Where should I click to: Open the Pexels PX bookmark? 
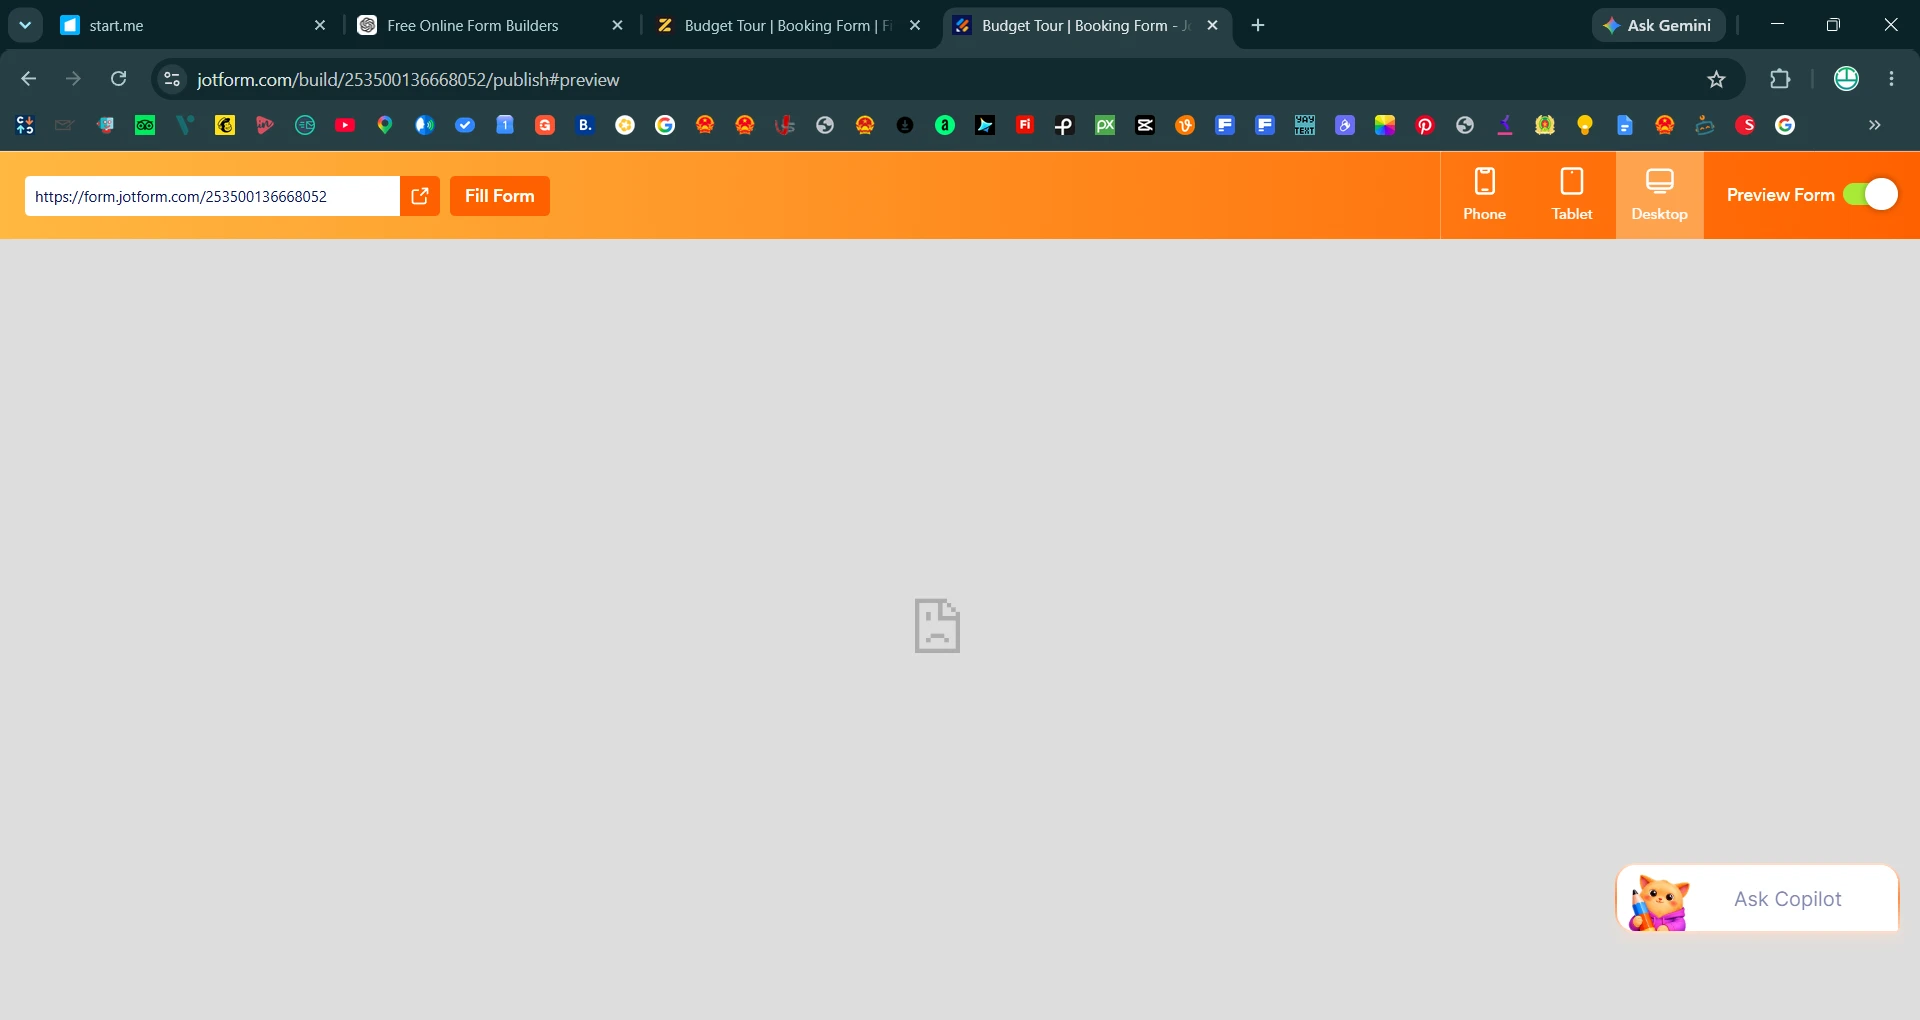pyautogui.click(x=1105, y=125)
